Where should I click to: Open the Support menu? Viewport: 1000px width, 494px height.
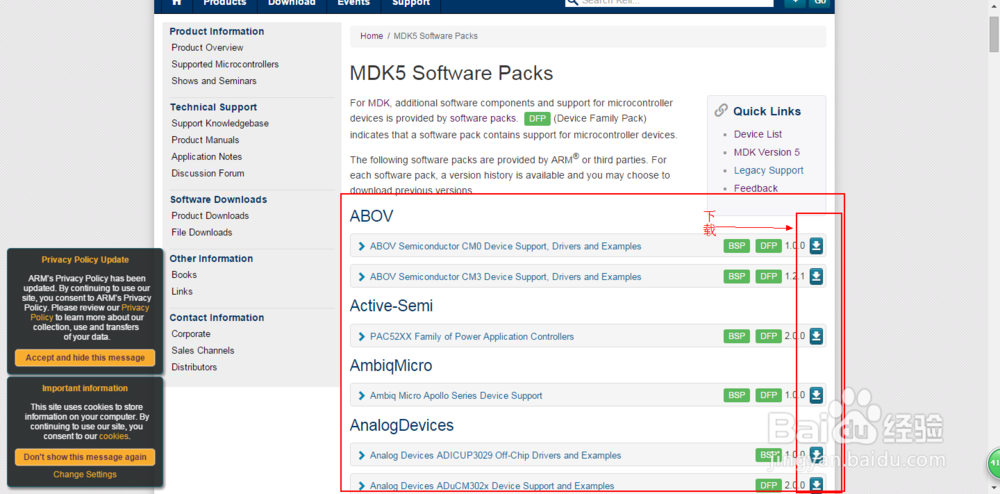[411, 3]
